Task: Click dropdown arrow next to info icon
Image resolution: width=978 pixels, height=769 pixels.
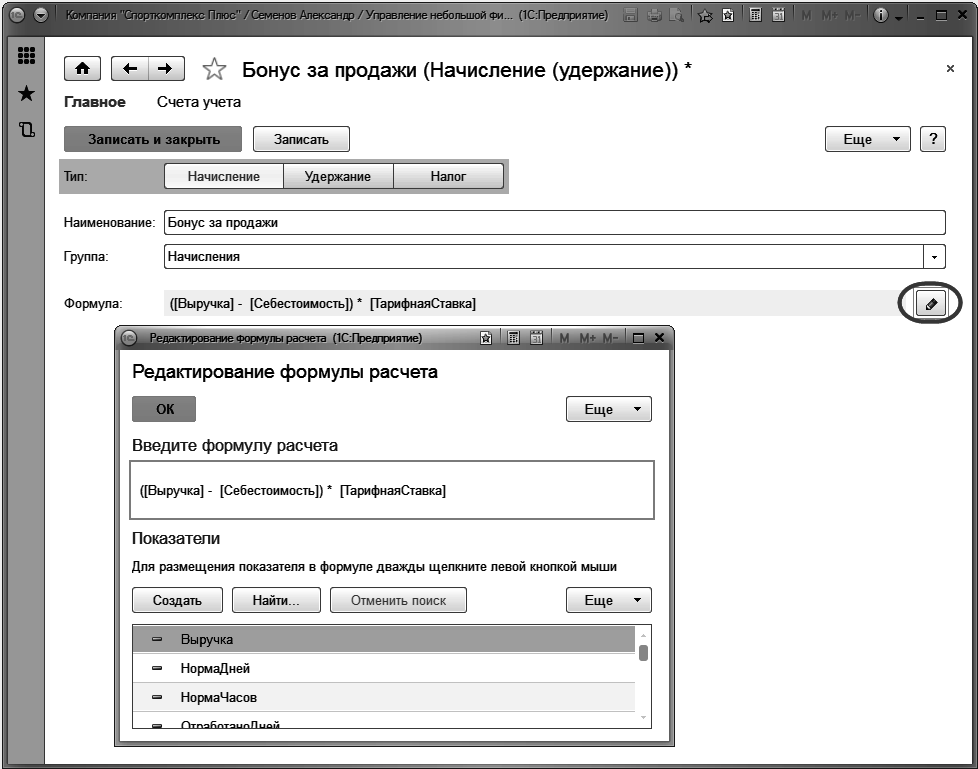Action: coord(898,17)
